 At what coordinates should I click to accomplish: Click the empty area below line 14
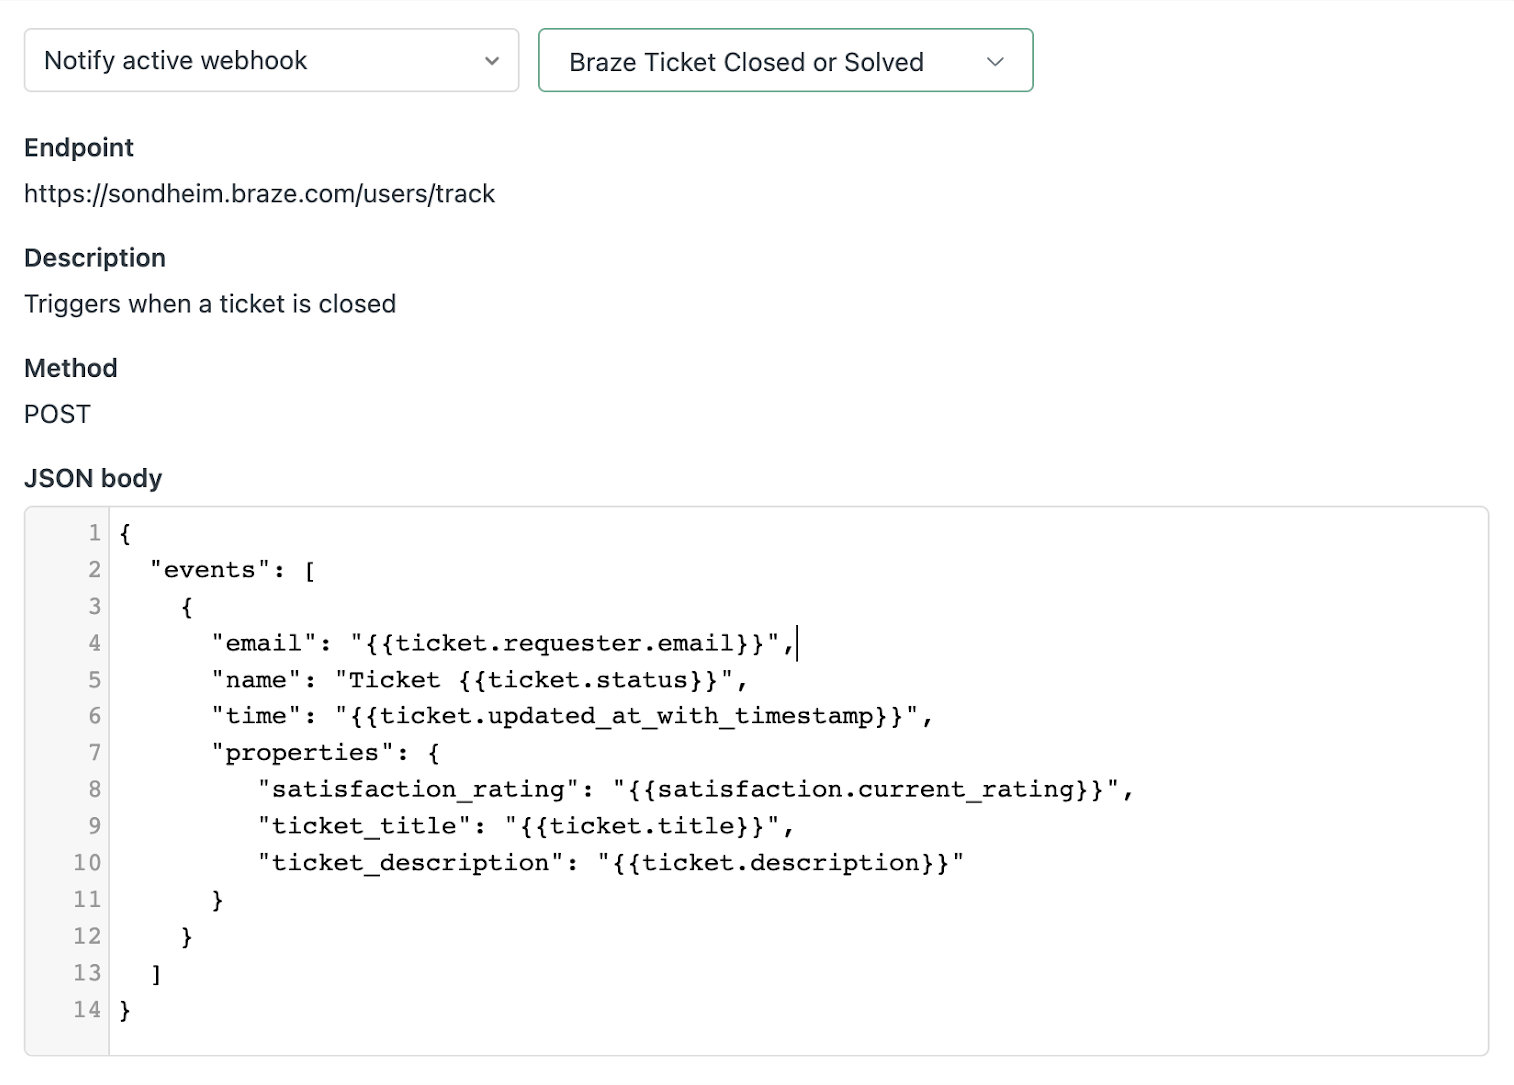(700, 1038)
